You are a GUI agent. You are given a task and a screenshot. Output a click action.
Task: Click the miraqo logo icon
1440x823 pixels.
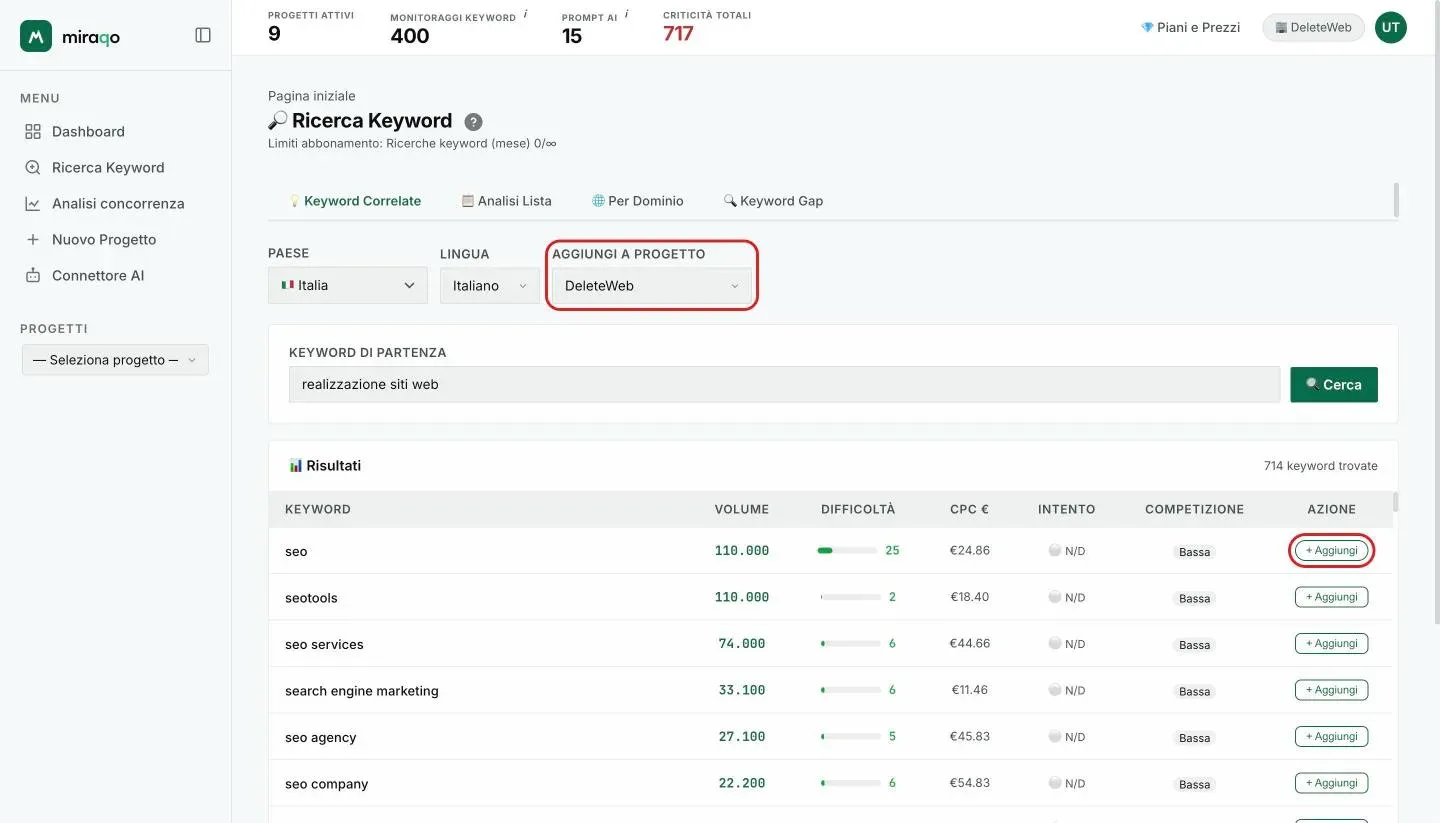pyautogui.click(x=36, y=36)
